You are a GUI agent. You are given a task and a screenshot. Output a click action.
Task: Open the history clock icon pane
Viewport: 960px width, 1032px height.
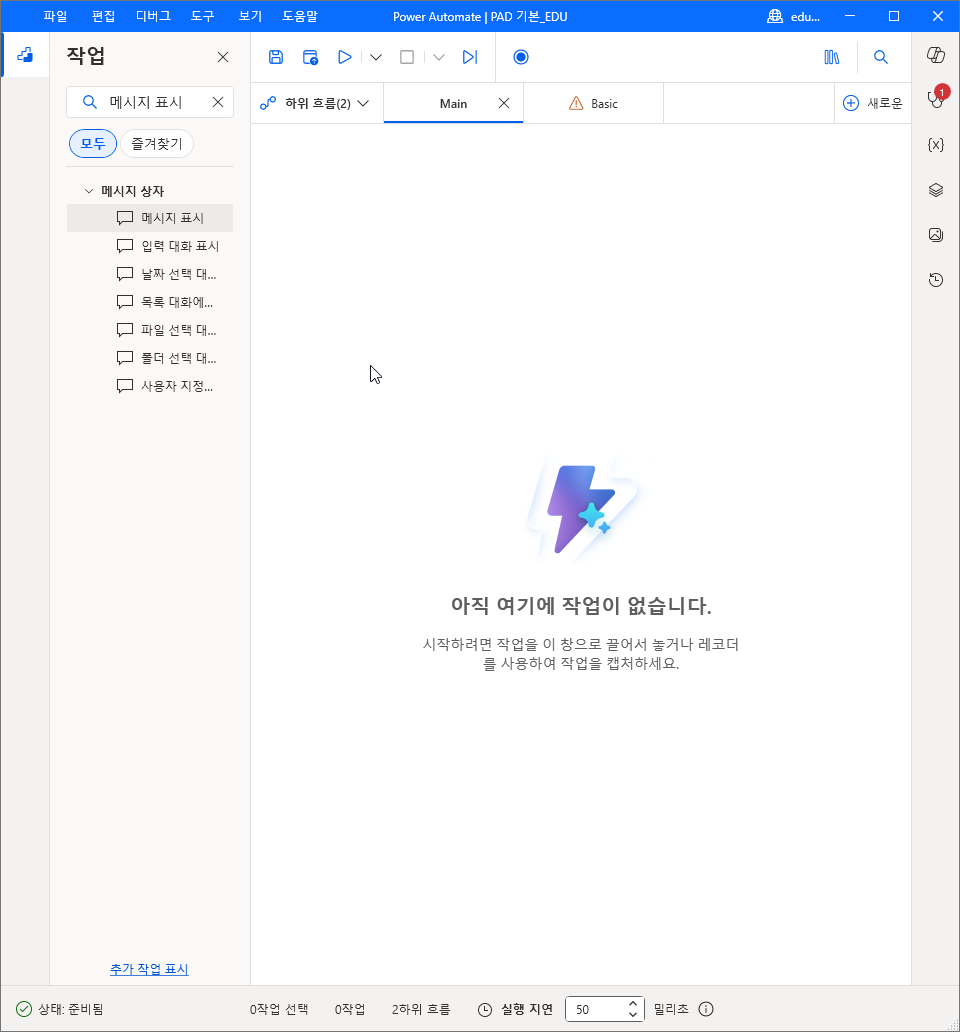click(936, 280)
